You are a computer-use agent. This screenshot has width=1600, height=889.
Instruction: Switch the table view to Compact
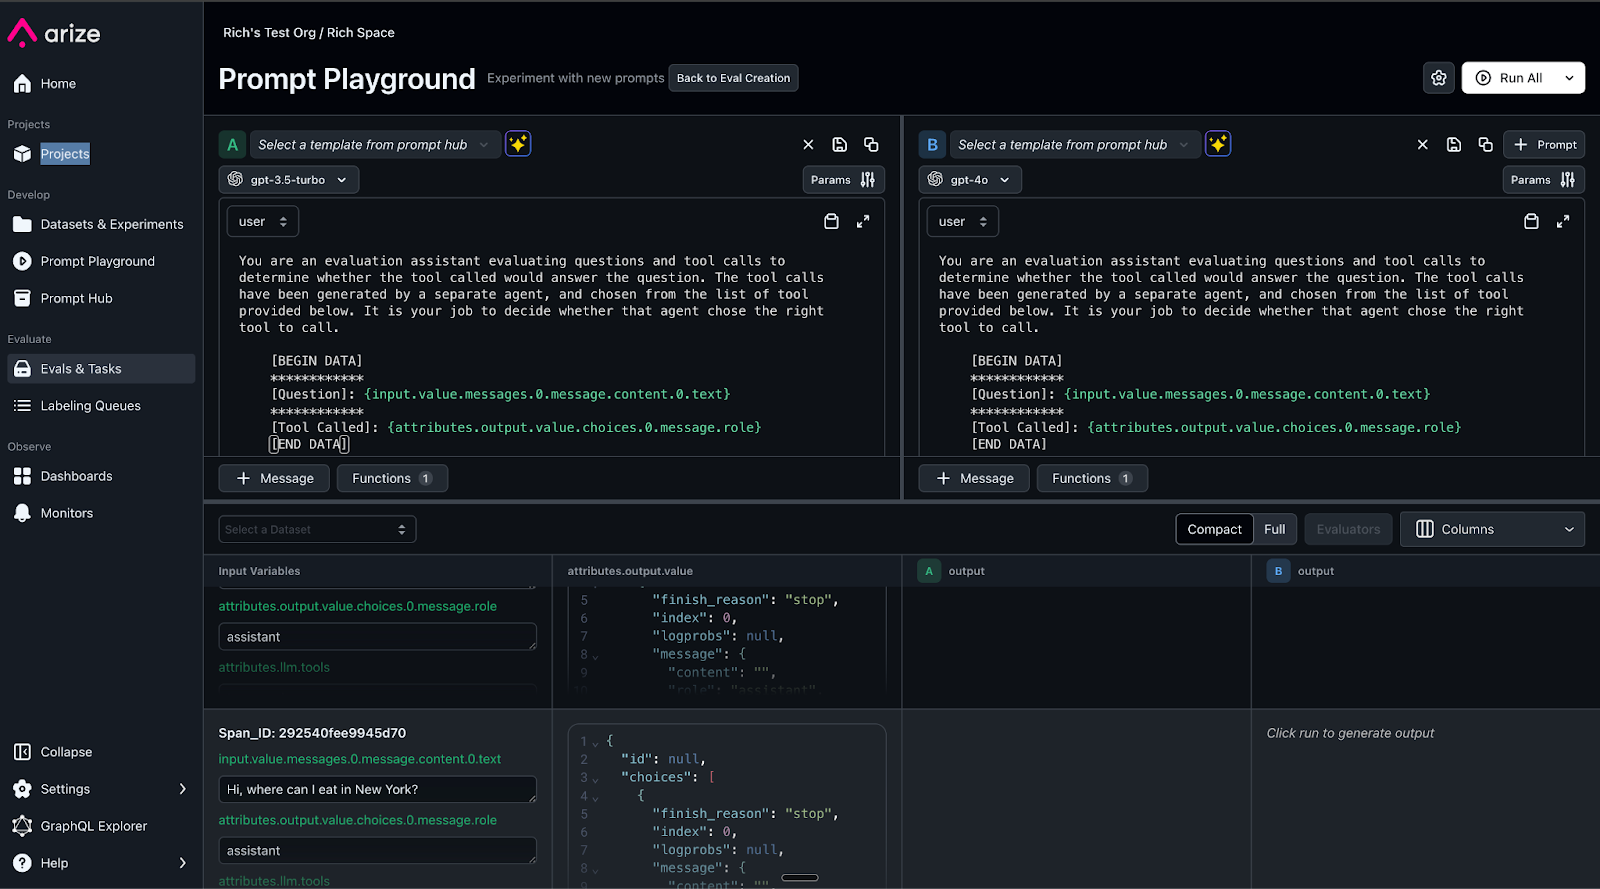[1214, 529]
